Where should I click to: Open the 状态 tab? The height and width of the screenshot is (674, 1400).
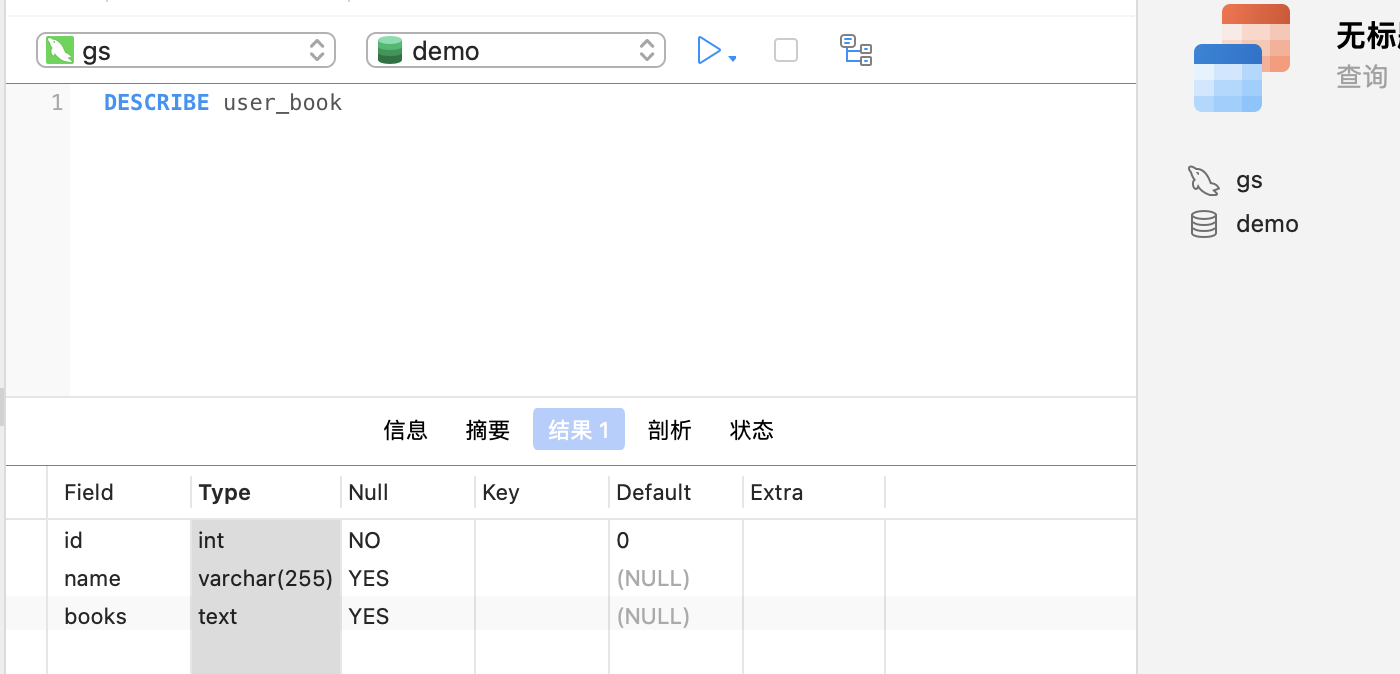pos(752,430)
